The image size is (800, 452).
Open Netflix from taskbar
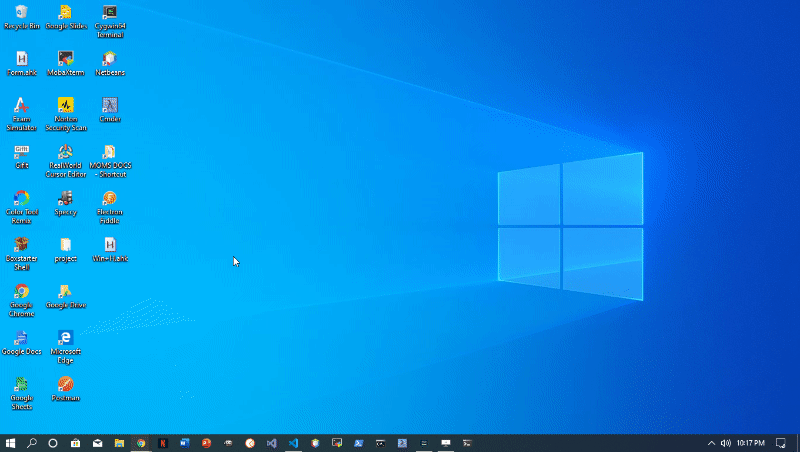[163, 443]
